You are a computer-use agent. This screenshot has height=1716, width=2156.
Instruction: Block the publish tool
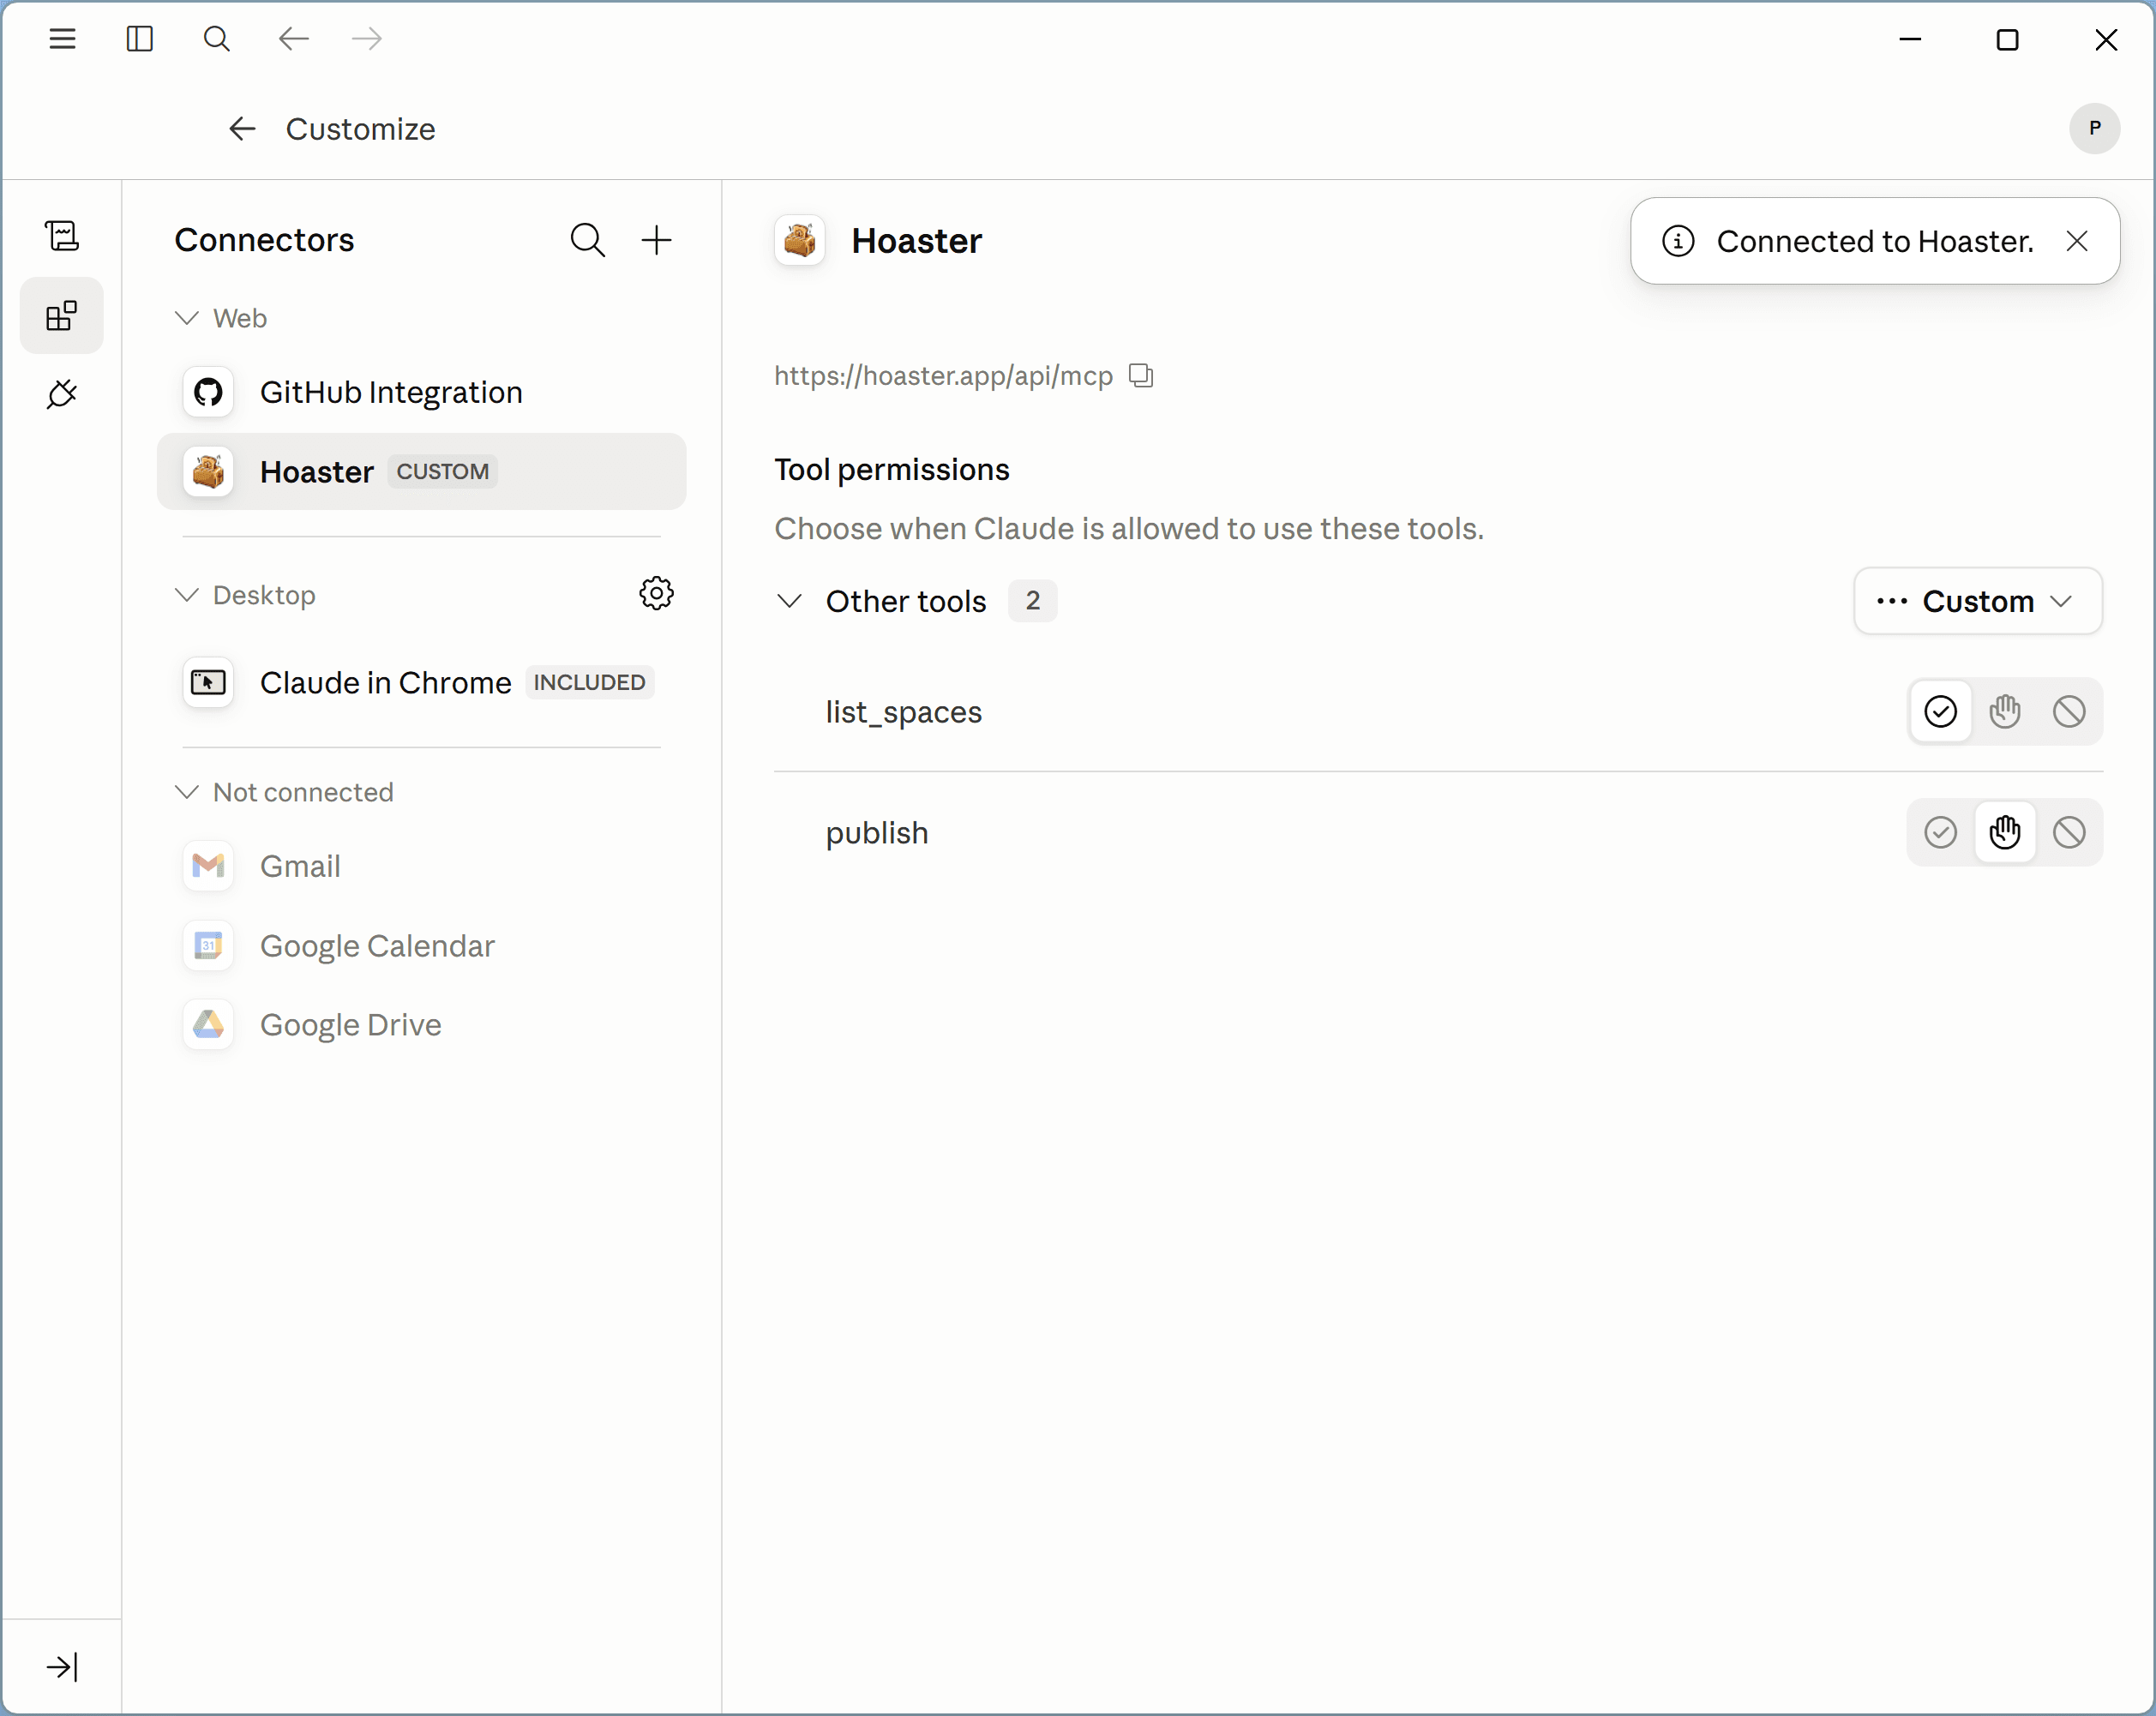coord(2069,833)
